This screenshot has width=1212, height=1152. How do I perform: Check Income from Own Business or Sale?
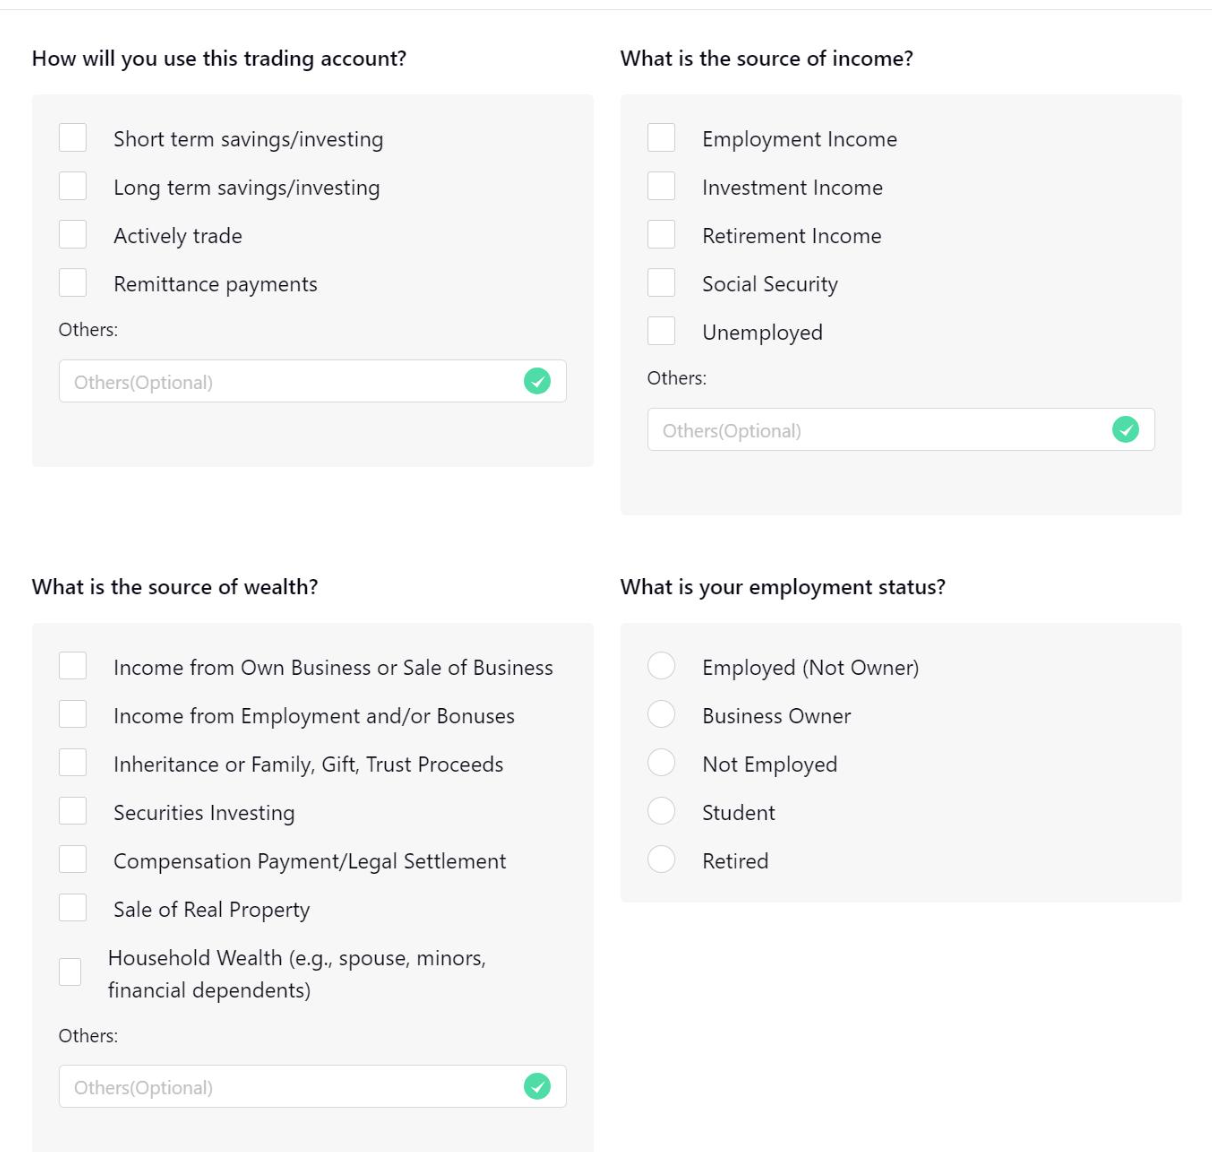click(x=73, y=666)
